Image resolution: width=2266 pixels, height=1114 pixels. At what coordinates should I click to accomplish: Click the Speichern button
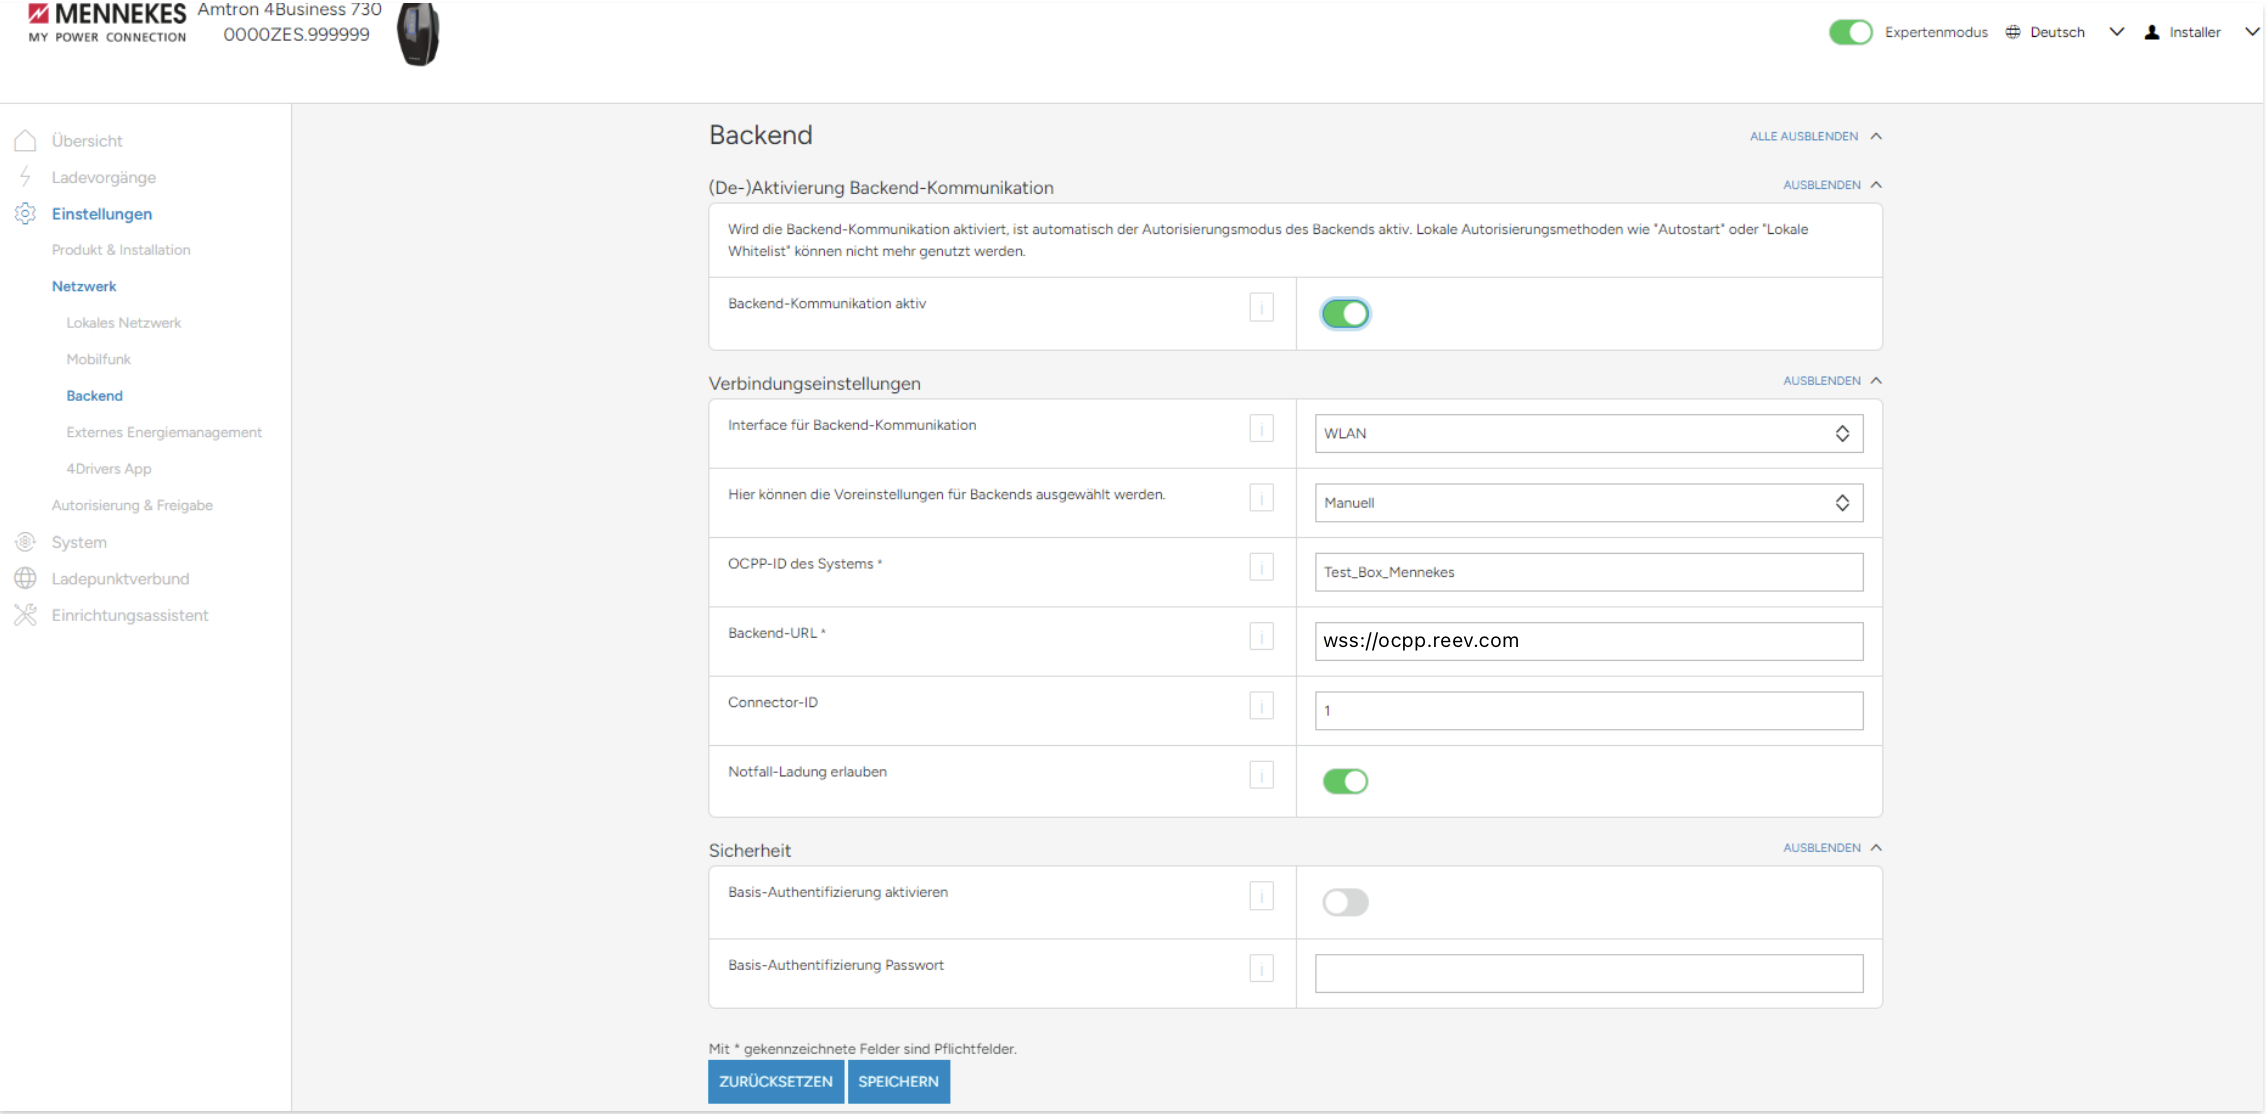pos(898,1081)
